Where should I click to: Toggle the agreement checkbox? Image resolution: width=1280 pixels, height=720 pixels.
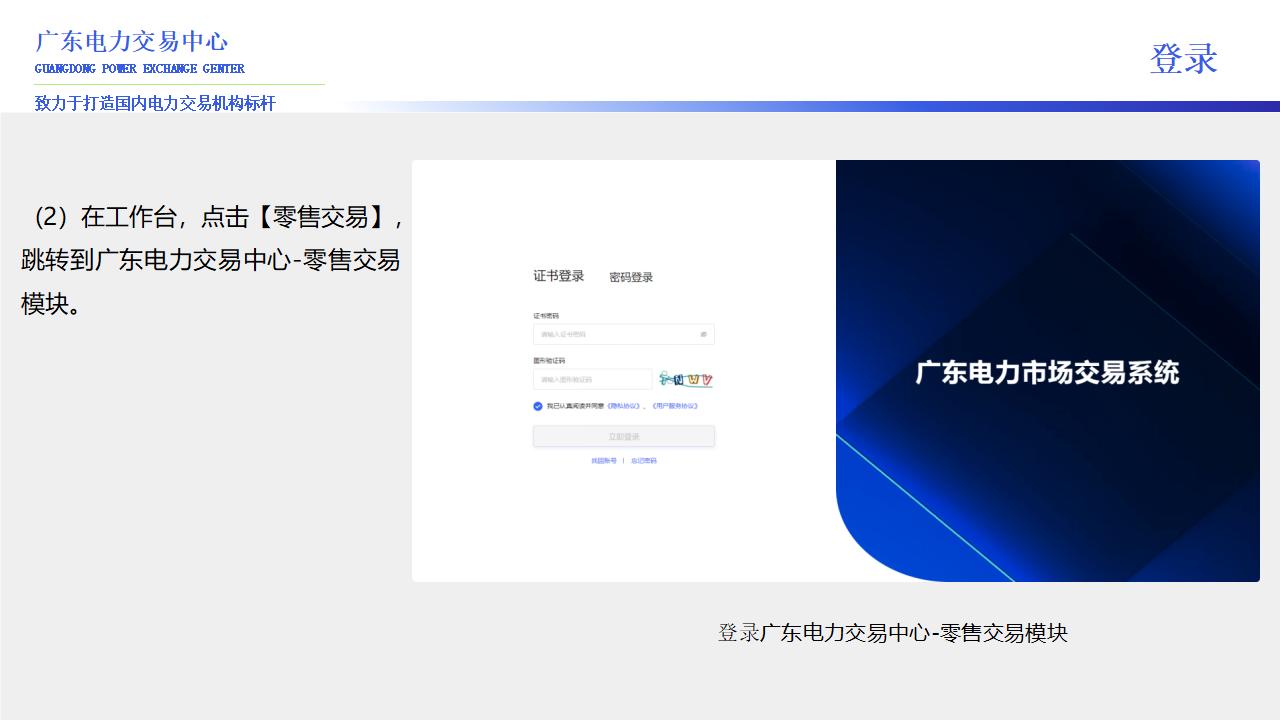pyautogui.click(x=538, y=406)
